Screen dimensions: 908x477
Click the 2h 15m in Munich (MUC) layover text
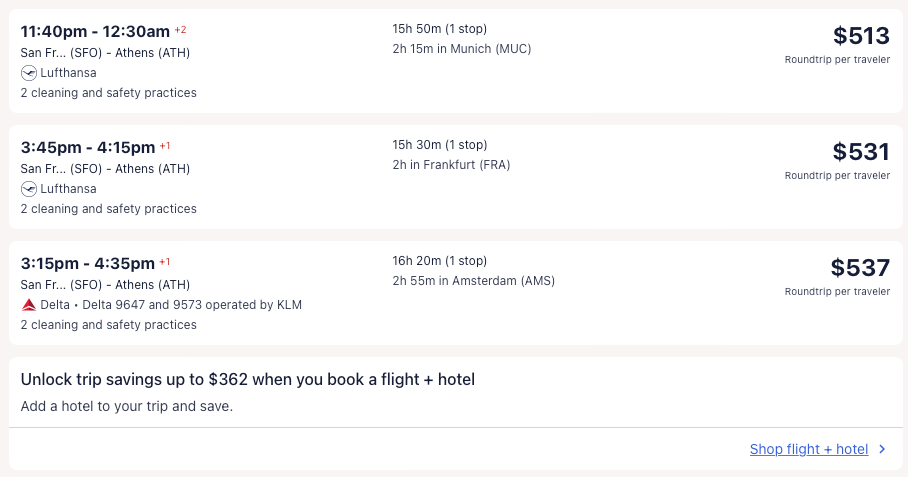[x=461, y=49]
